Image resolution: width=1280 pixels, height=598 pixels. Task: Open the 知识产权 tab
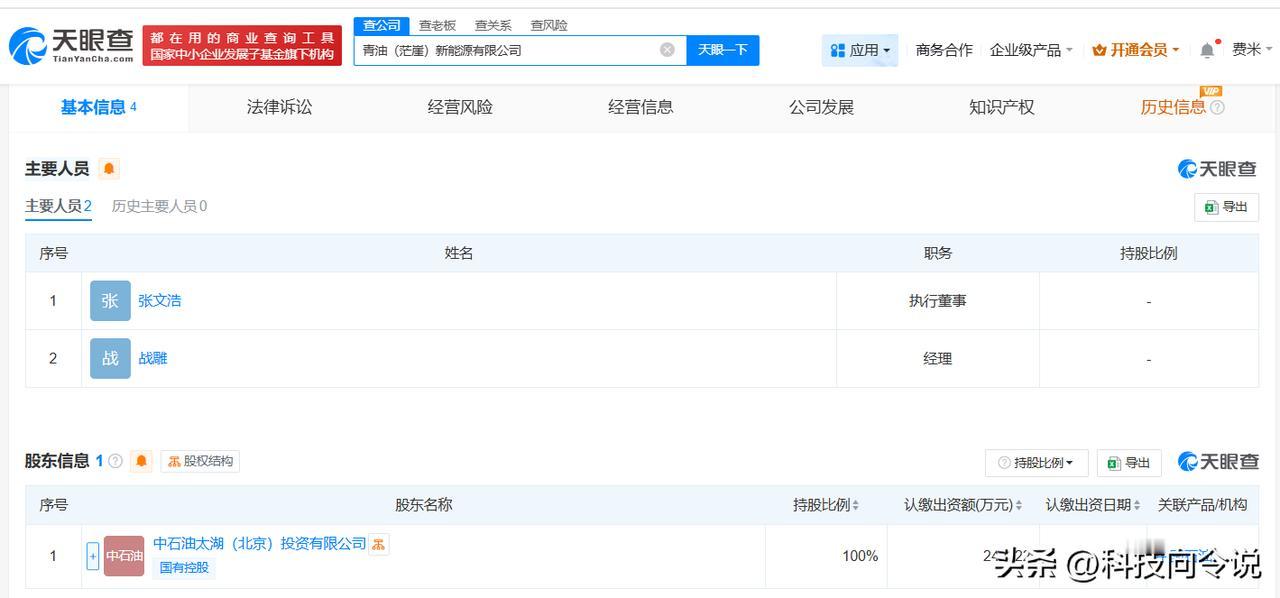(x=1001, y=108)
